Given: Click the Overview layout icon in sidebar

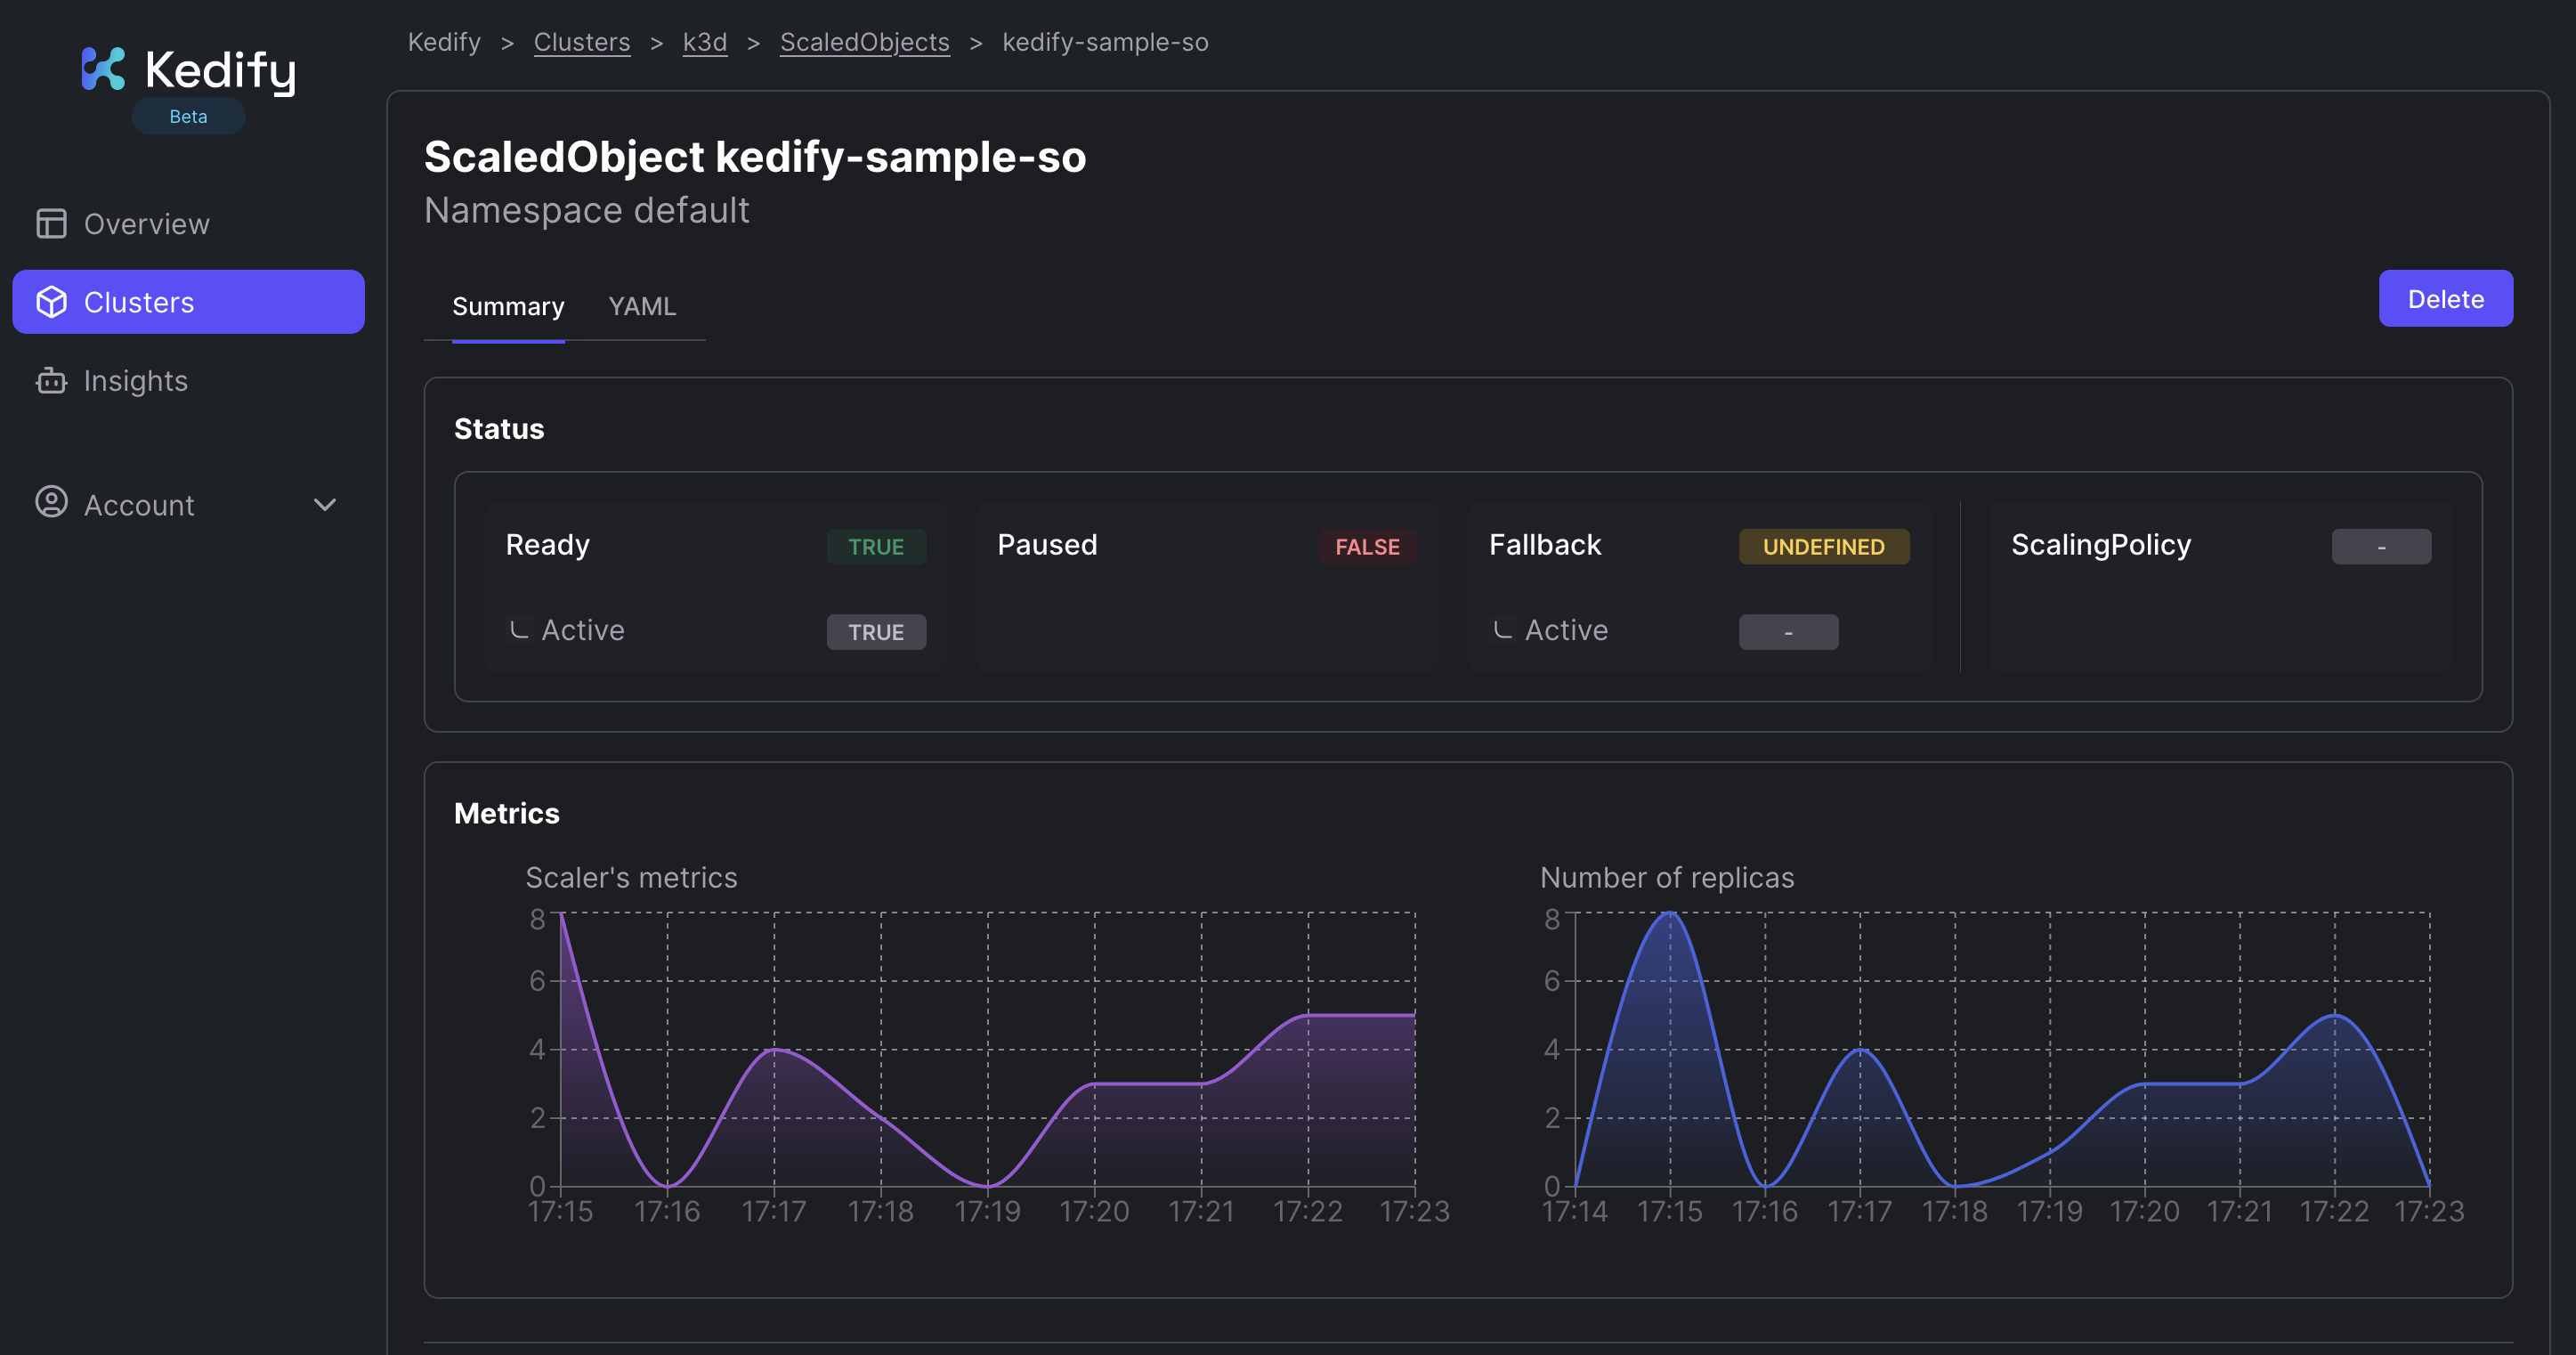Looking at the screenshot, I should pyautogui.click(x=51, y=223).
